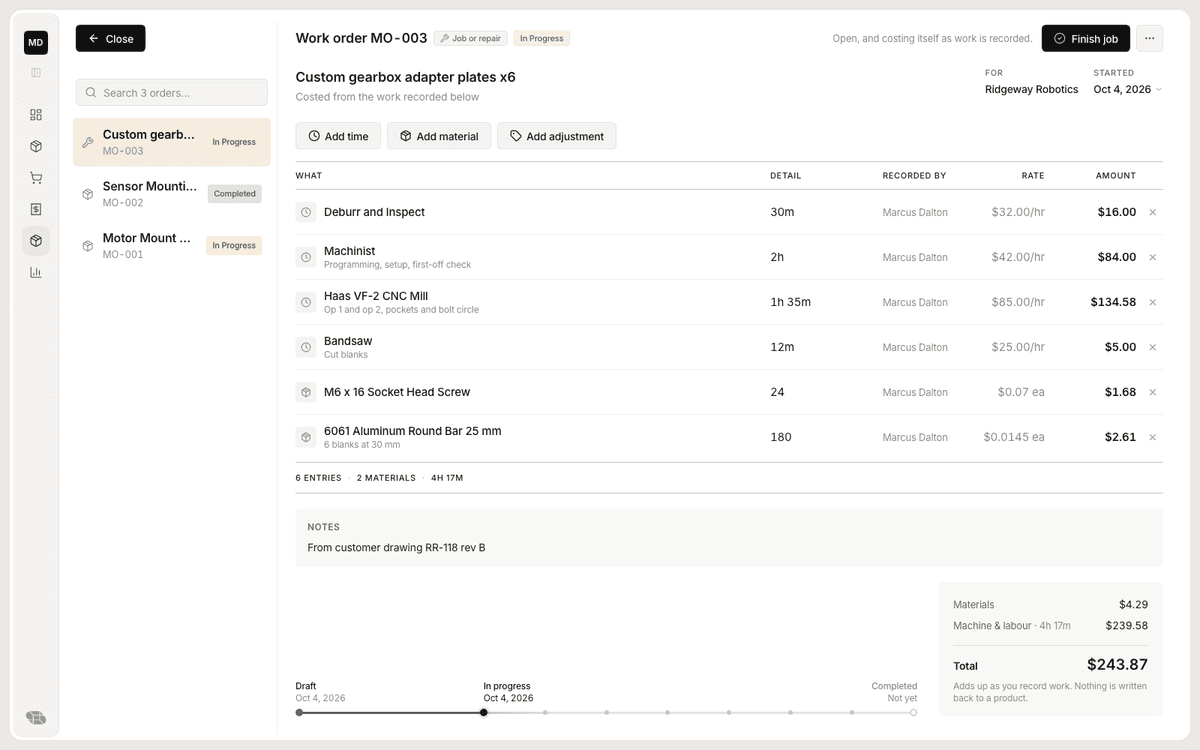Click the magnifier icon in order search
This screenshot has height=750, width=1200.
91,93
